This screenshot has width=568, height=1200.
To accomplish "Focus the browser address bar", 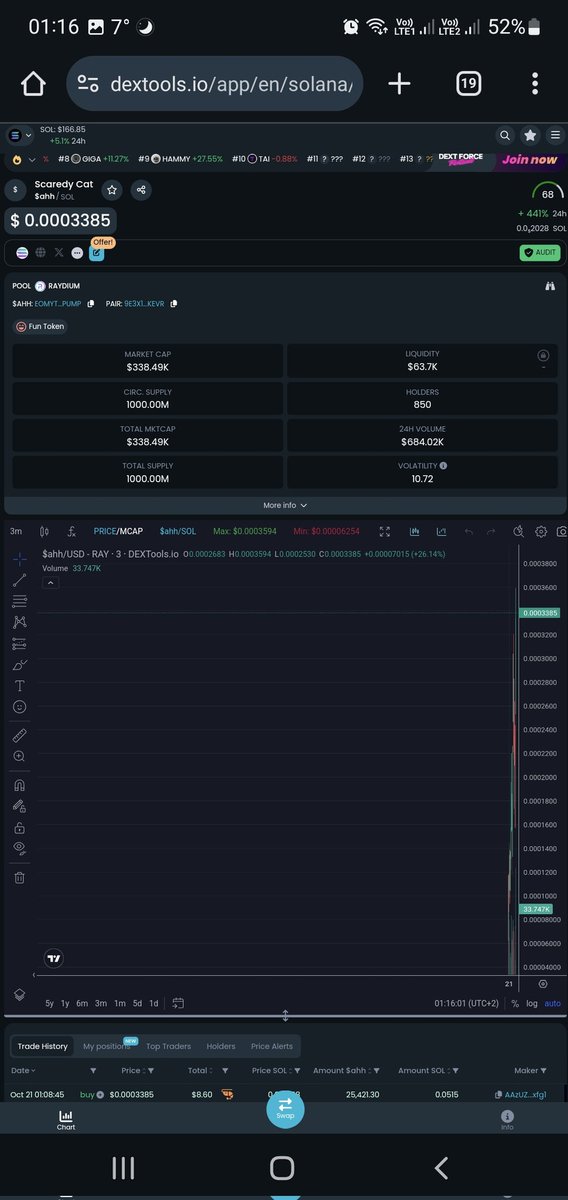I will click(214, 84).
